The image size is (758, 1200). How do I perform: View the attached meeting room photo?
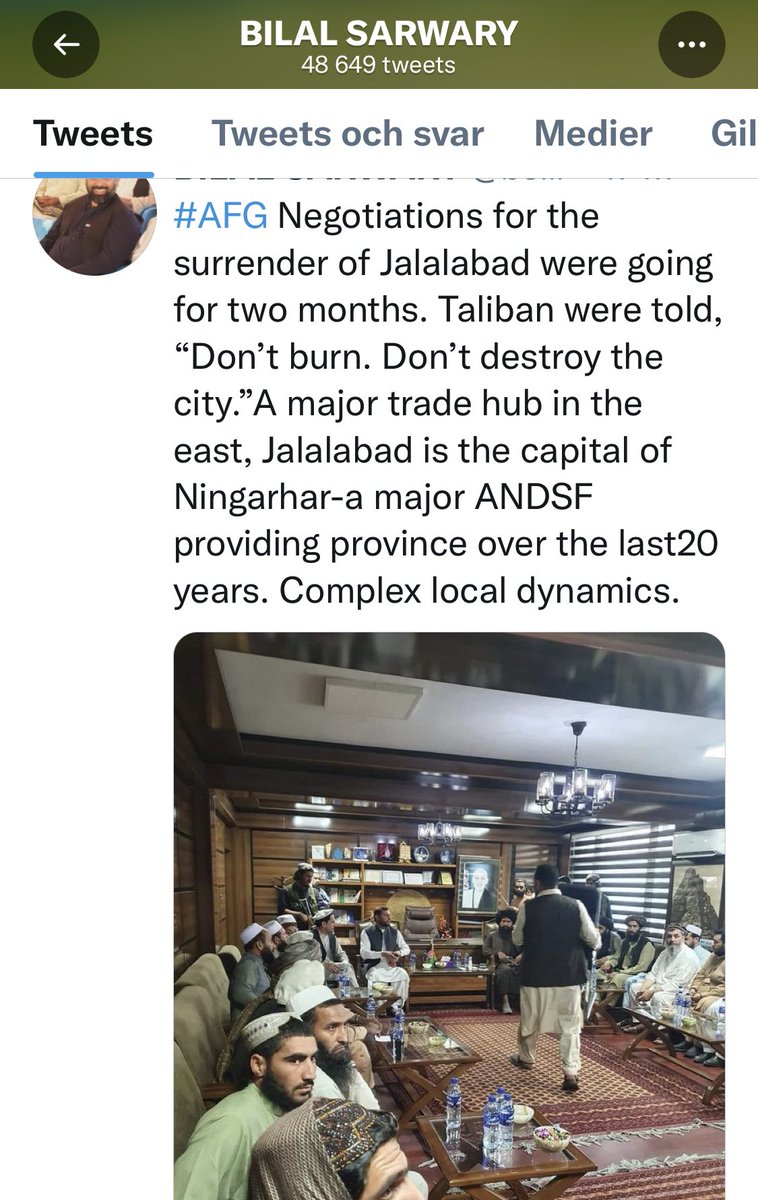449,915
